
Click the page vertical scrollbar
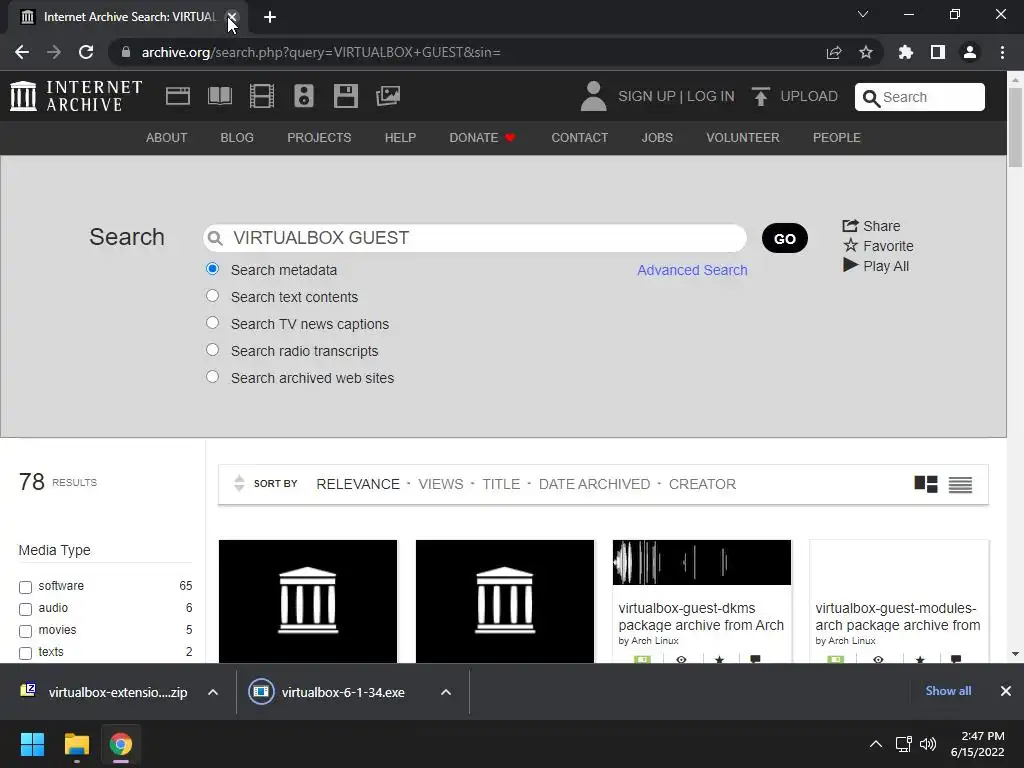coord(1015,127)
